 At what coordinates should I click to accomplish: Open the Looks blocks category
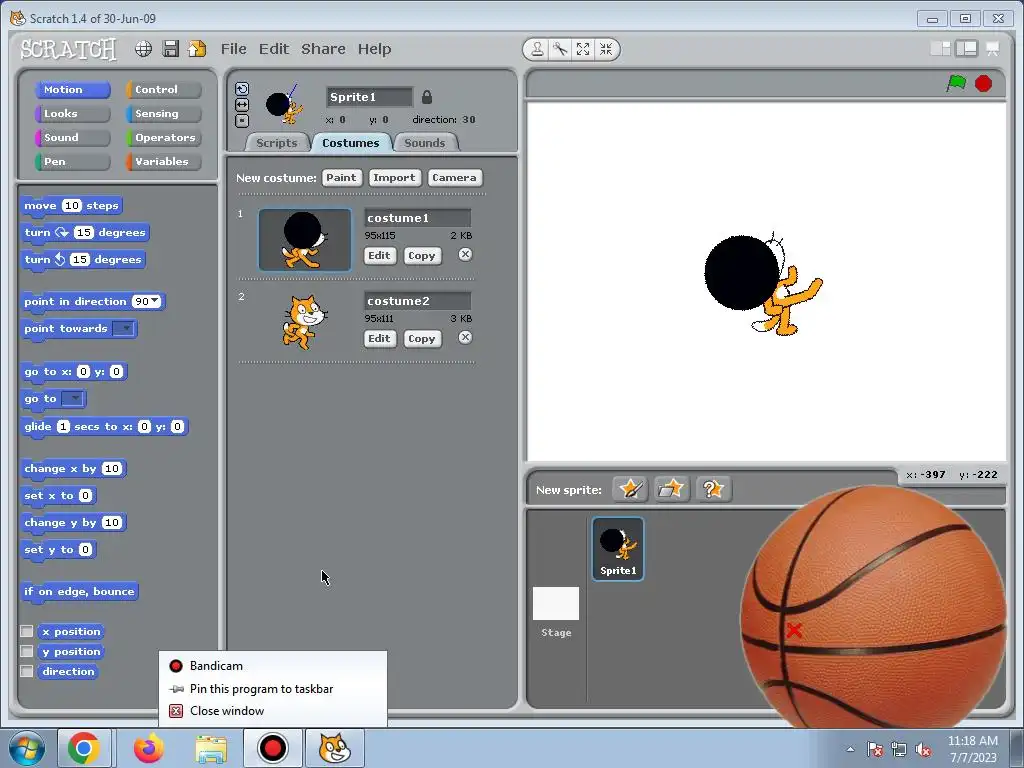click(72, 114)
